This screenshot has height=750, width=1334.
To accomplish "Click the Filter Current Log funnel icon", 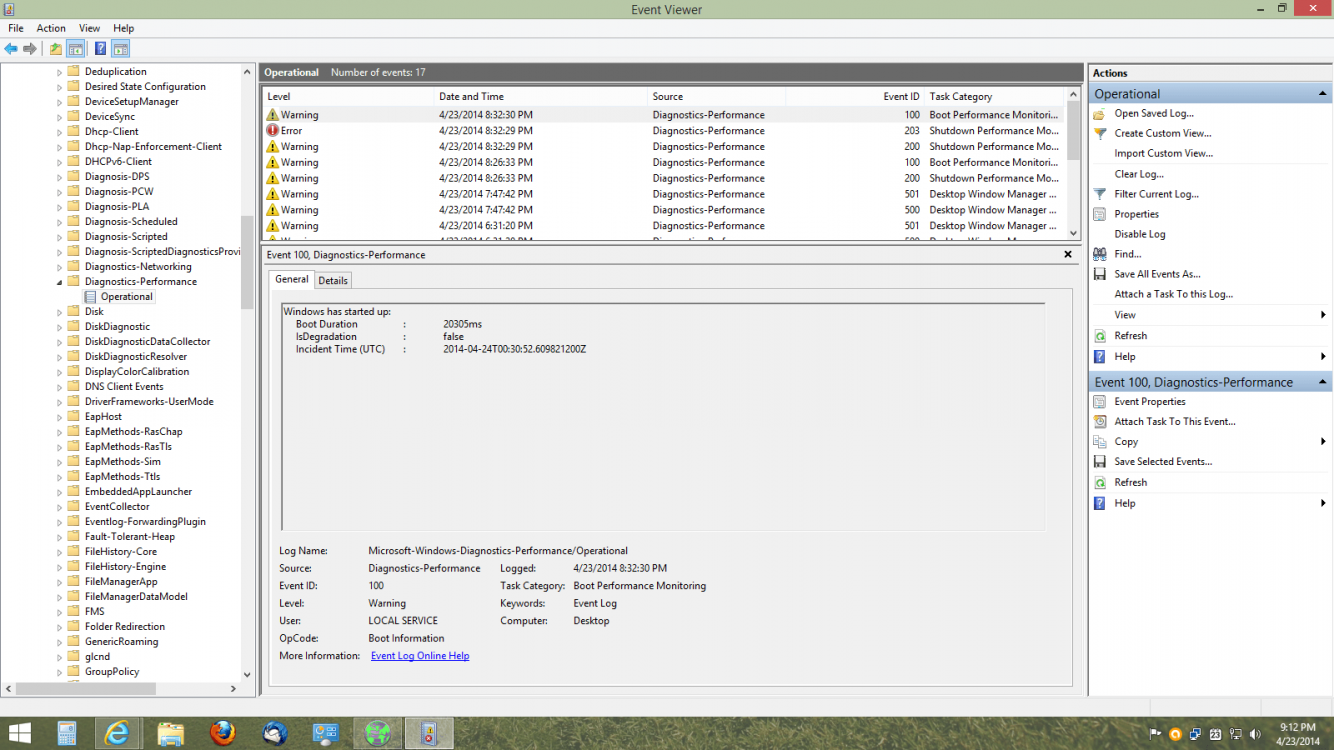I will 1100,194.
